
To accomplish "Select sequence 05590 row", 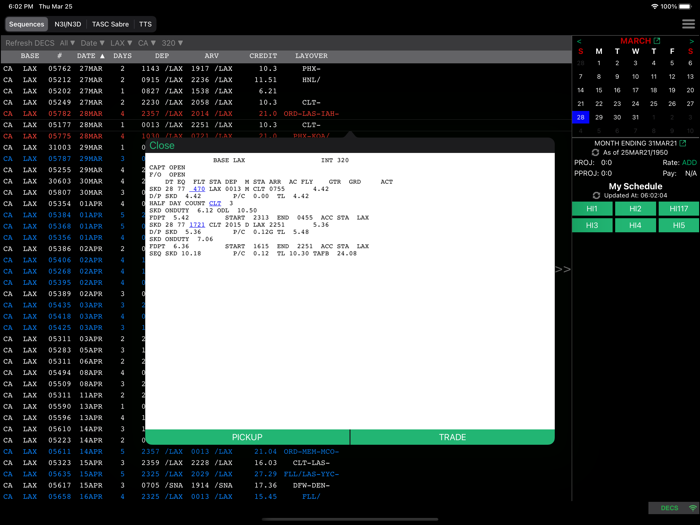I will coord(73,406).
